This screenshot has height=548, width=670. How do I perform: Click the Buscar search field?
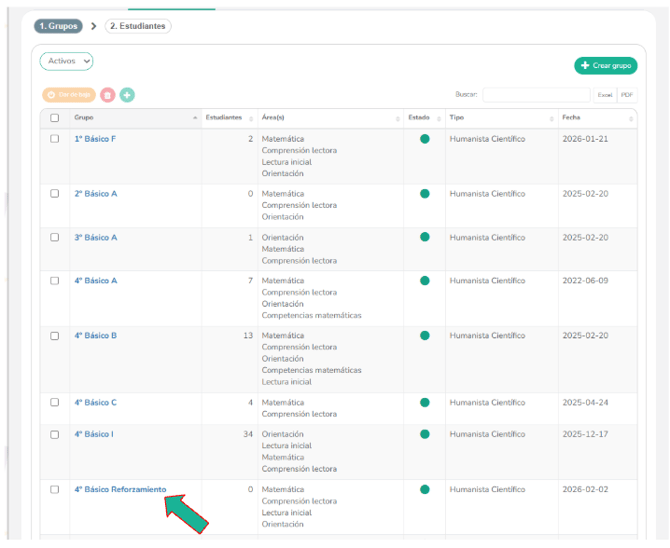(x=536, y=95)
